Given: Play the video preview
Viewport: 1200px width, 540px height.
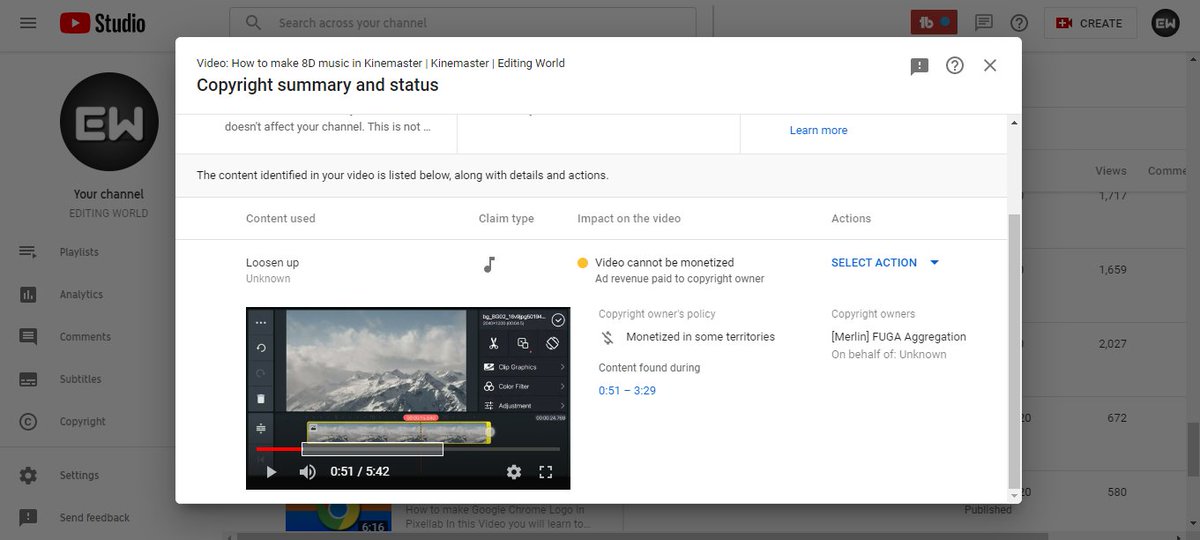Looking at the screenshot, I should click(271, 472).
